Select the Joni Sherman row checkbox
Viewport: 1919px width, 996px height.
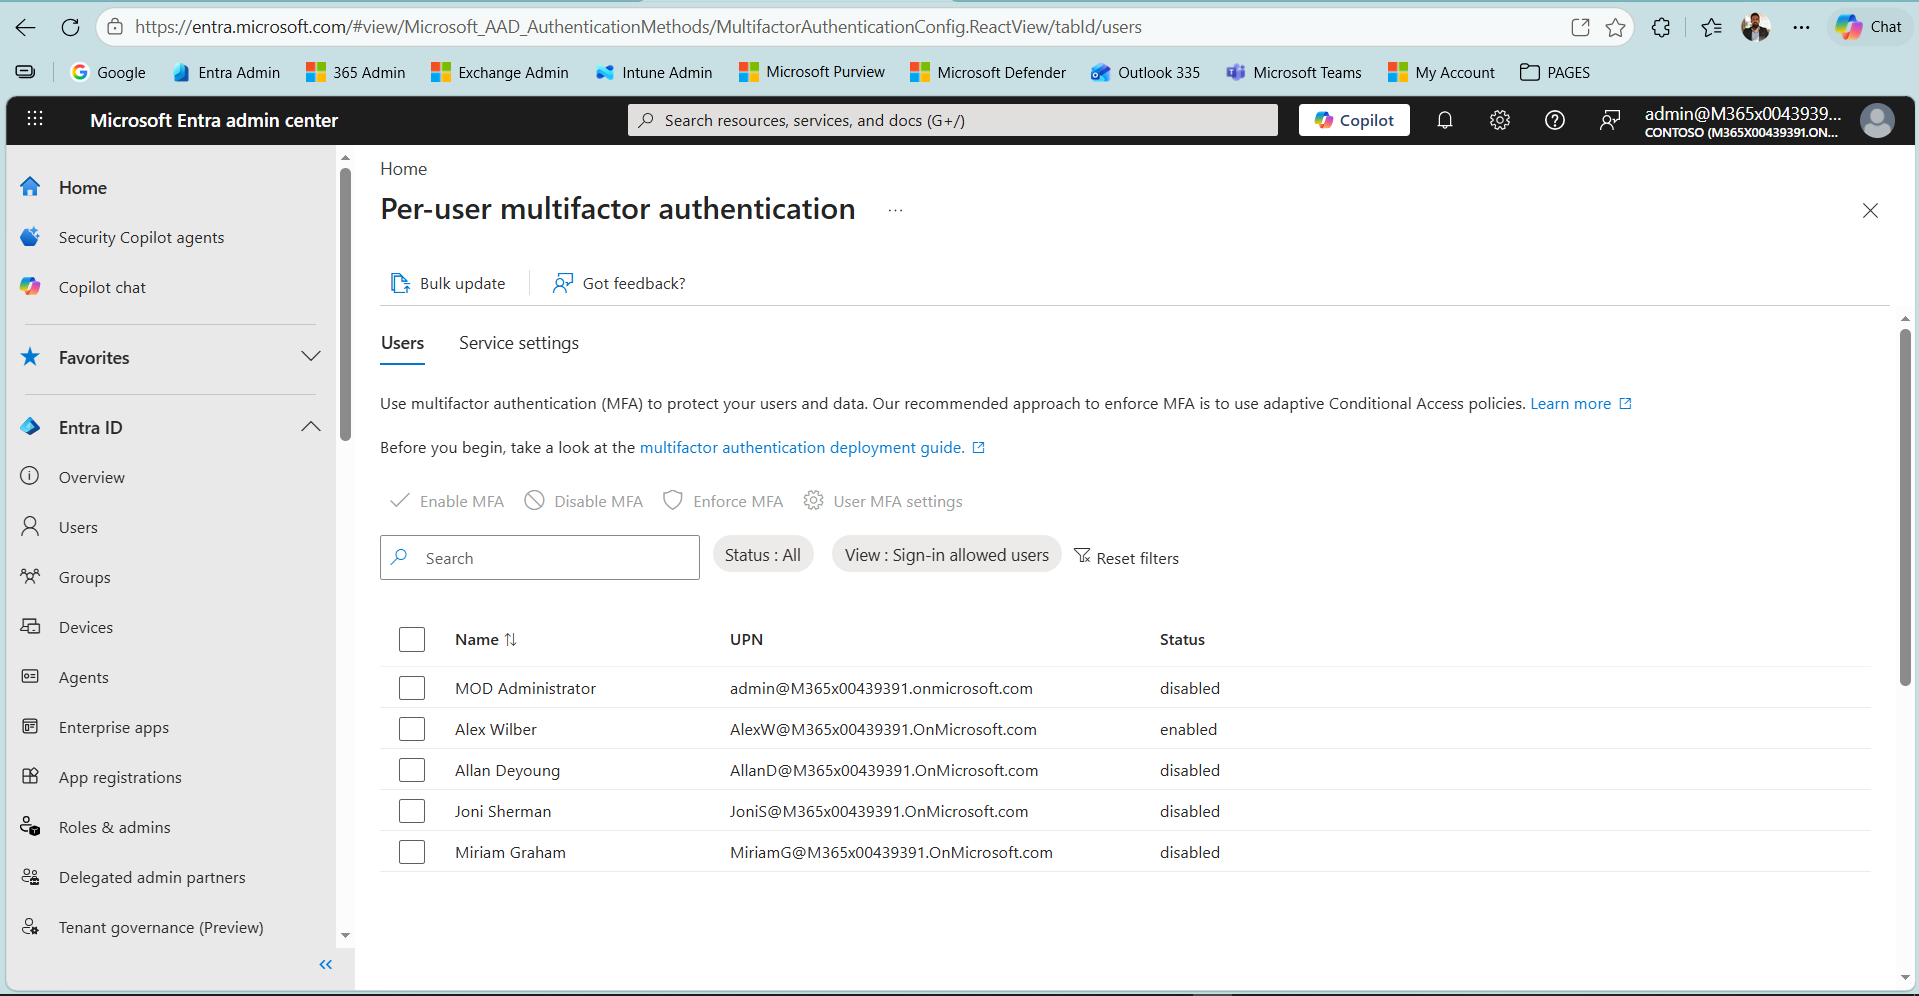tap(412, 811)
